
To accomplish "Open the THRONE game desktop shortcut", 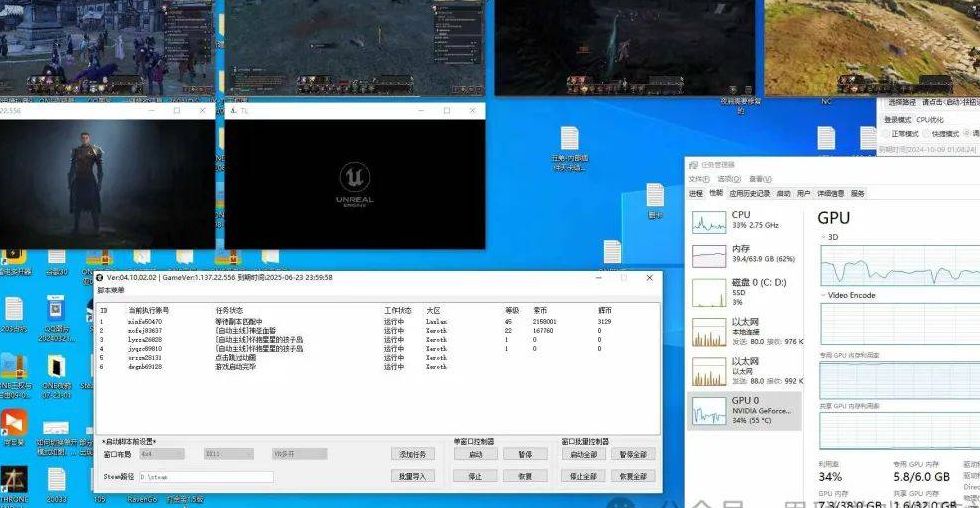I will (14, 482).
